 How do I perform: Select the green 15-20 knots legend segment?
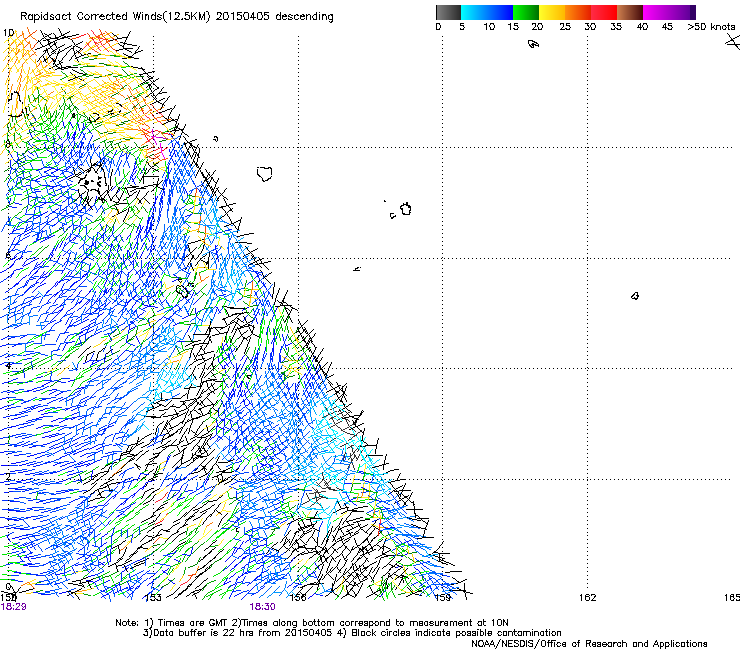tap(526, 12)
